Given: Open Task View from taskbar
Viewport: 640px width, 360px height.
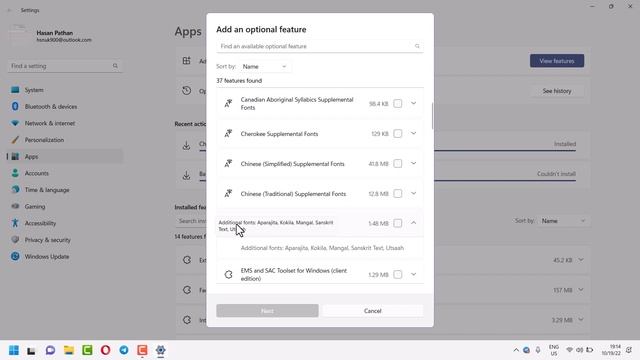Looking at the screenshot, I should pos(31,350).
